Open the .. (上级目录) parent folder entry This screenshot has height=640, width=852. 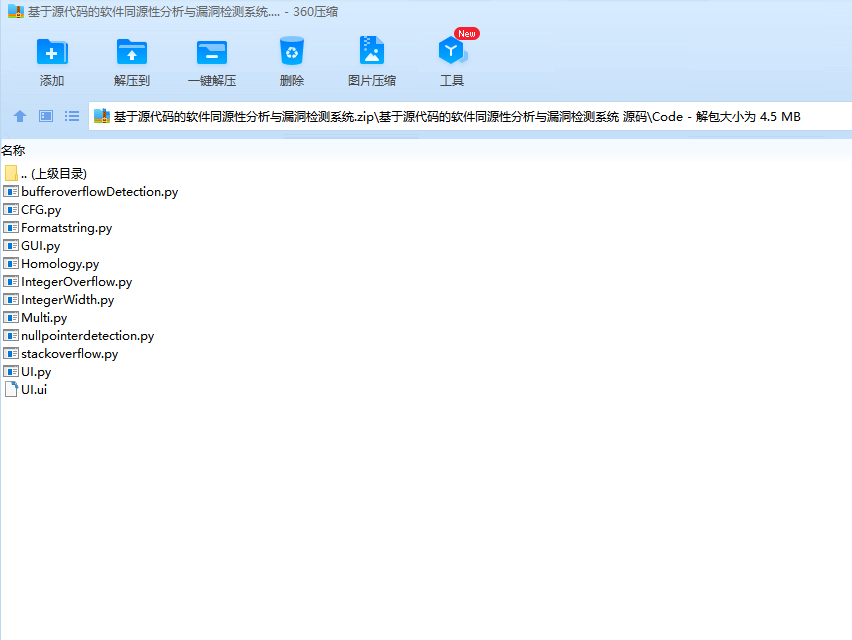coord(46,173)
